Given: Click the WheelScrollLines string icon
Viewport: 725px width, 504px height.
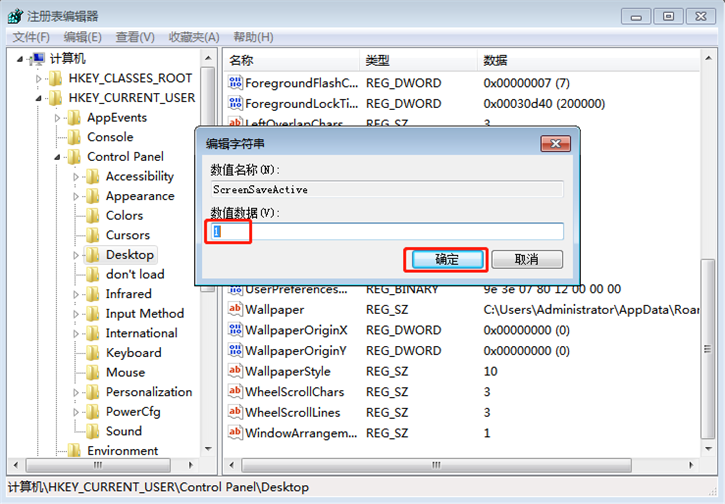Looking at the screenshot, I should (236, 412).
